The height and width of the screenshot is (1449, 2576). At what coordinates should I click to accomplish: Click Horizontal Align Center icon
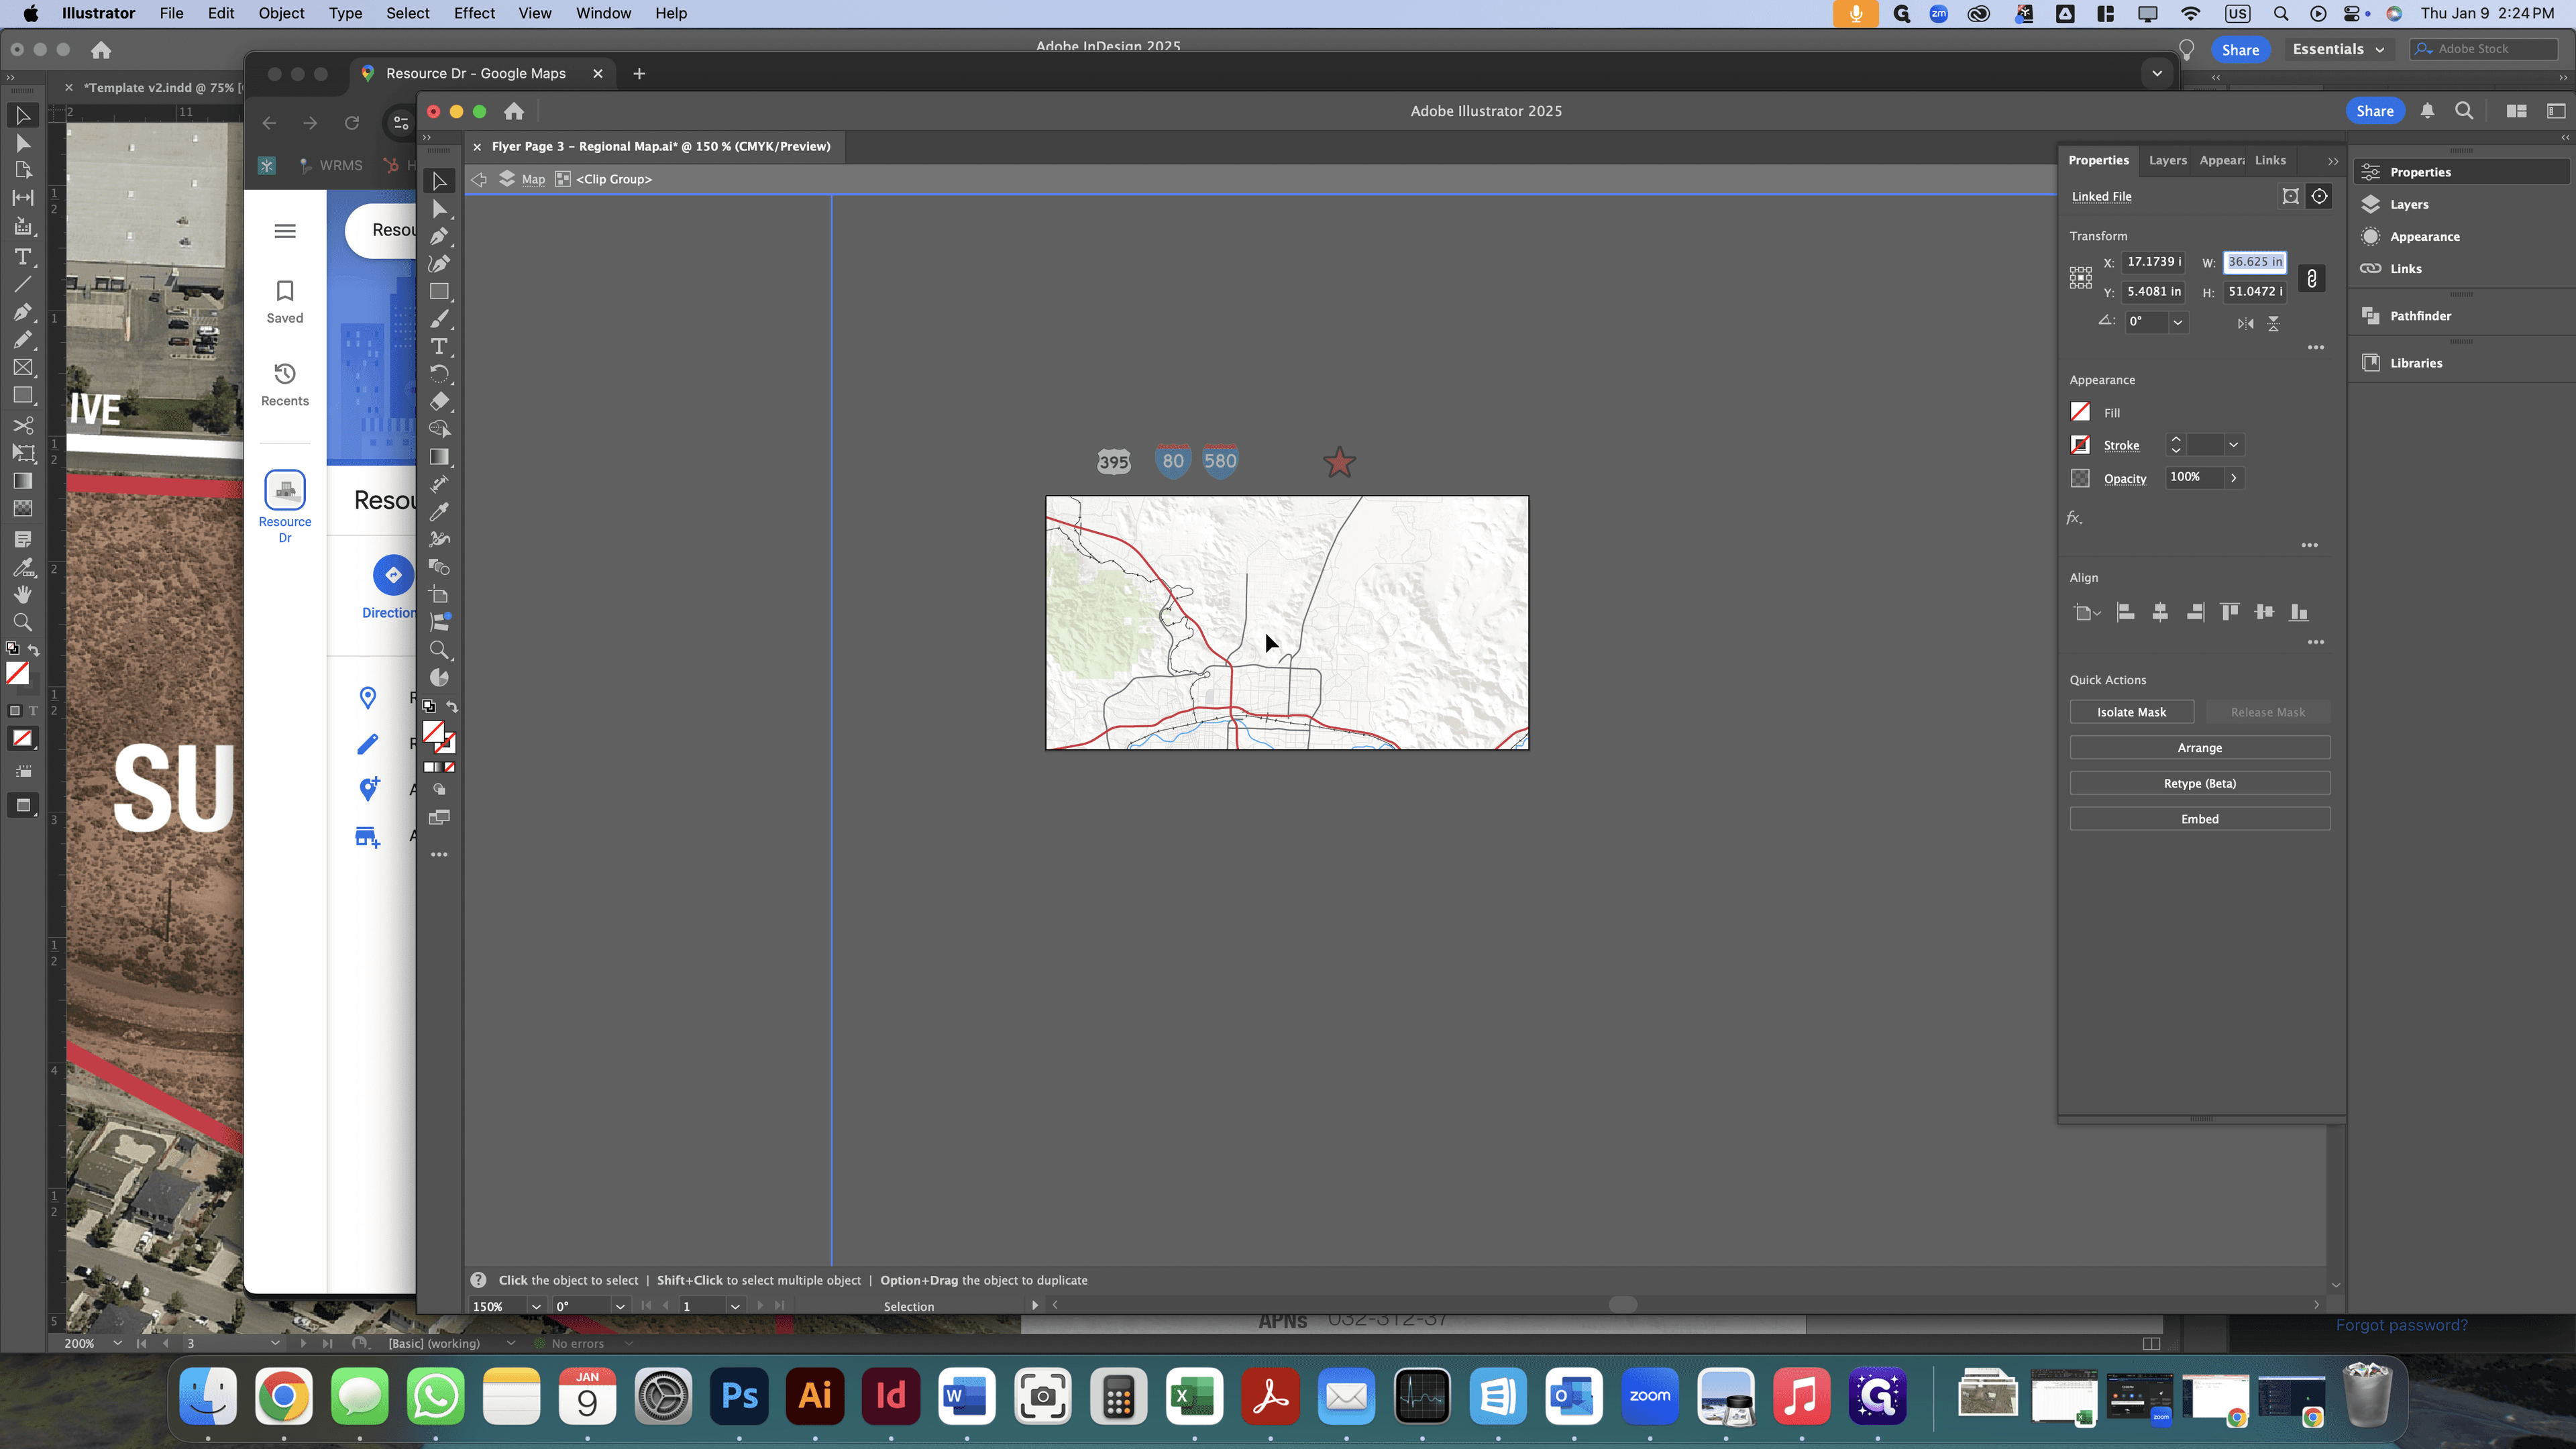[2160, 612]
